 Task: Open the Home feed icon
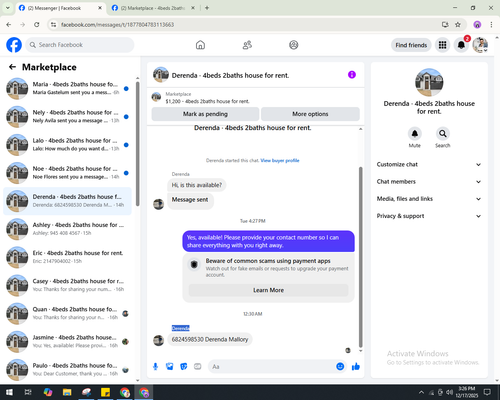[x=200, y=45]
